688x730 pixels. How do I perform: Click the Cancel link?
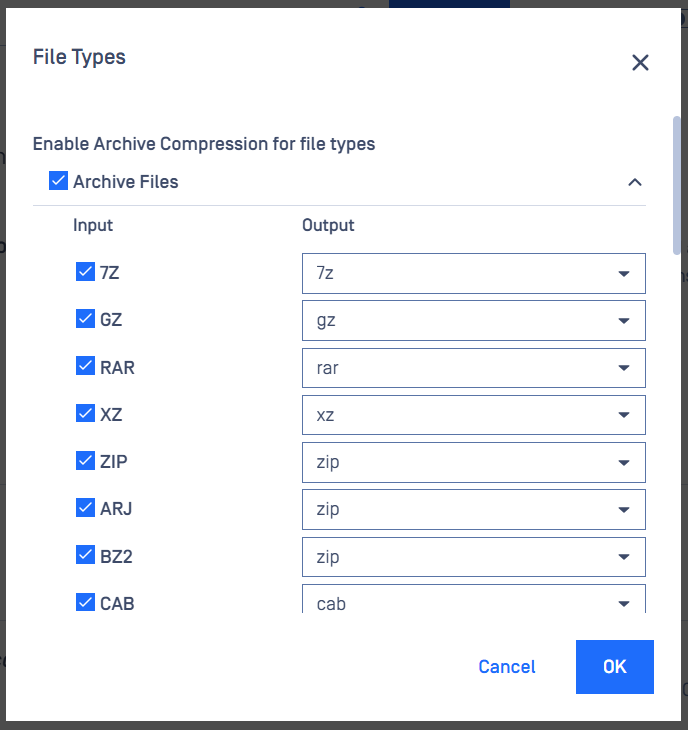(507, 667)
